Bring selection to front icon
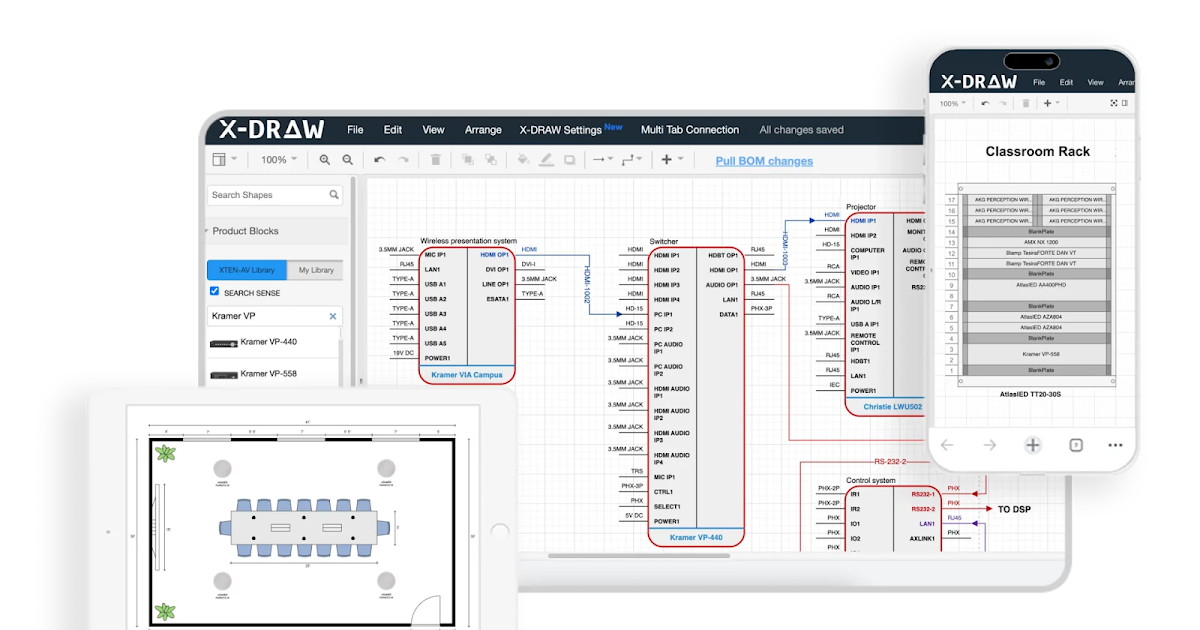Viewport: 1200px width, 630px height. 468,160
